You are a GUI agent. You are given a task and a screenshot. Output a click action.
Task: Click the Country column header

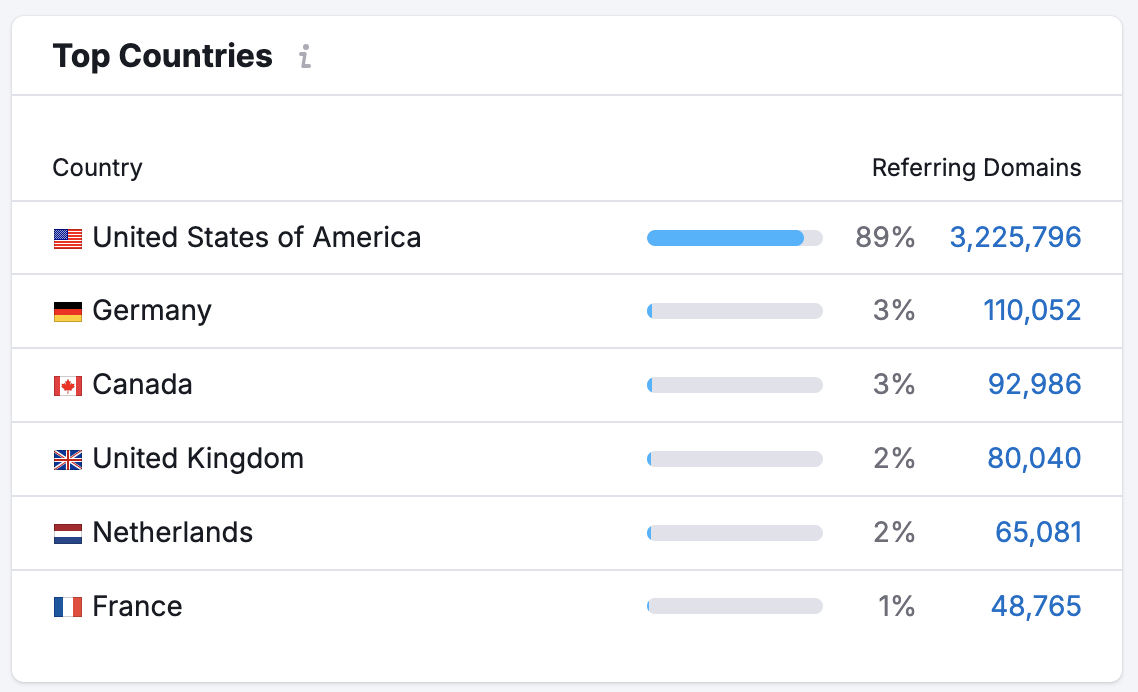(97, 167)
